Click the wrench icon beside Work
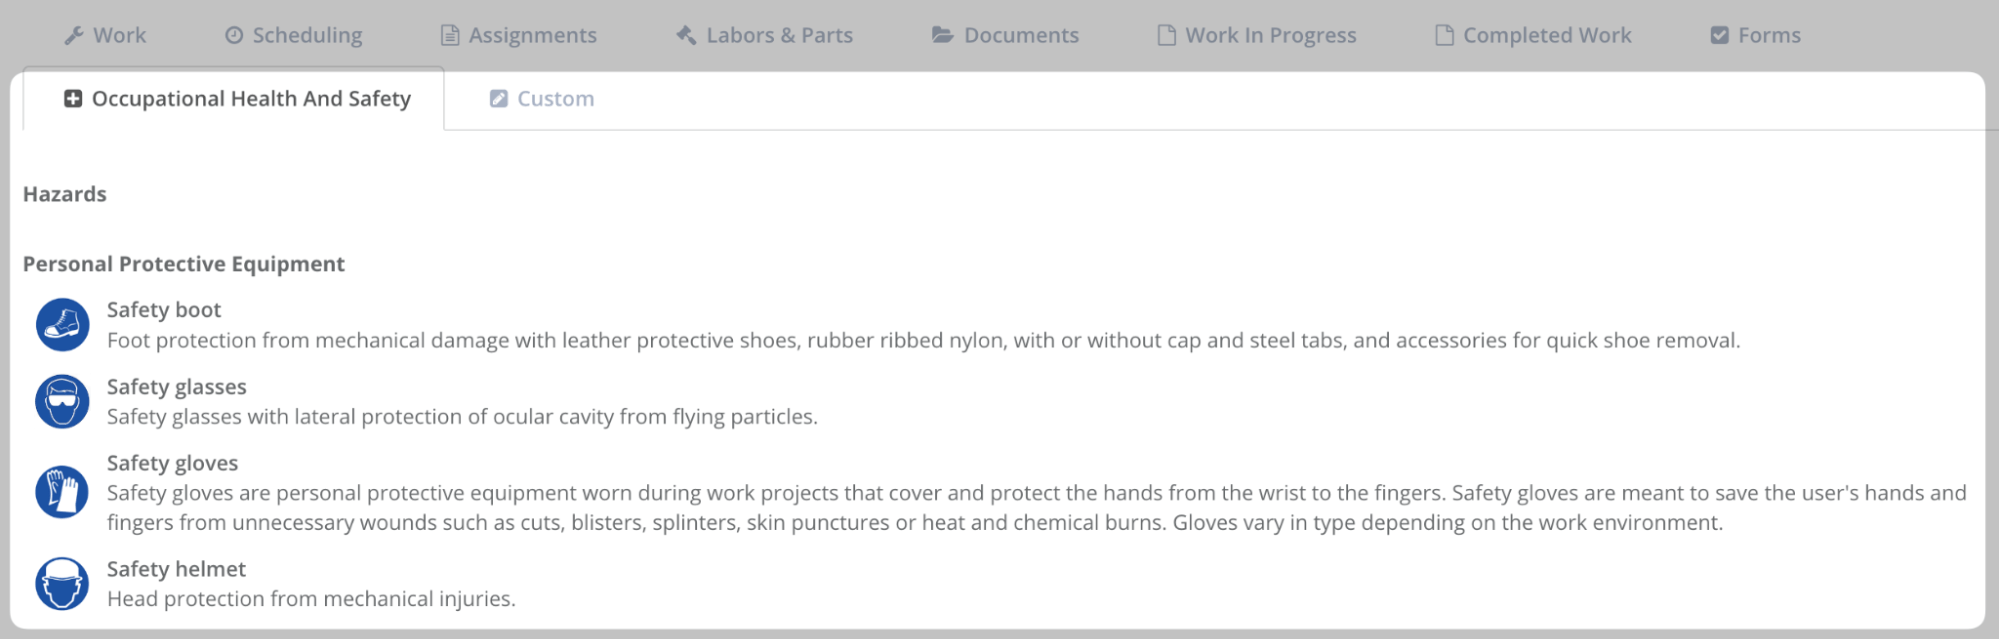 74,36
